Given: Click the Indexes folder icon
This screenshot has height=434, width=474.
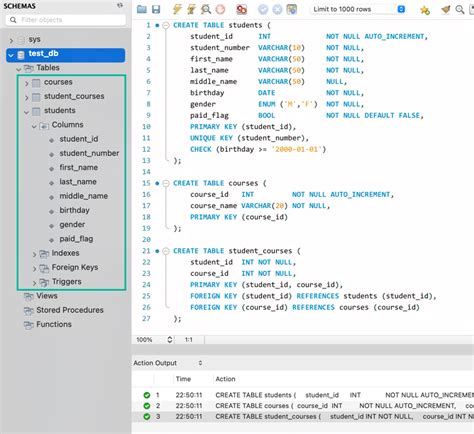Looking at the screenshot, I should point(44,254).
